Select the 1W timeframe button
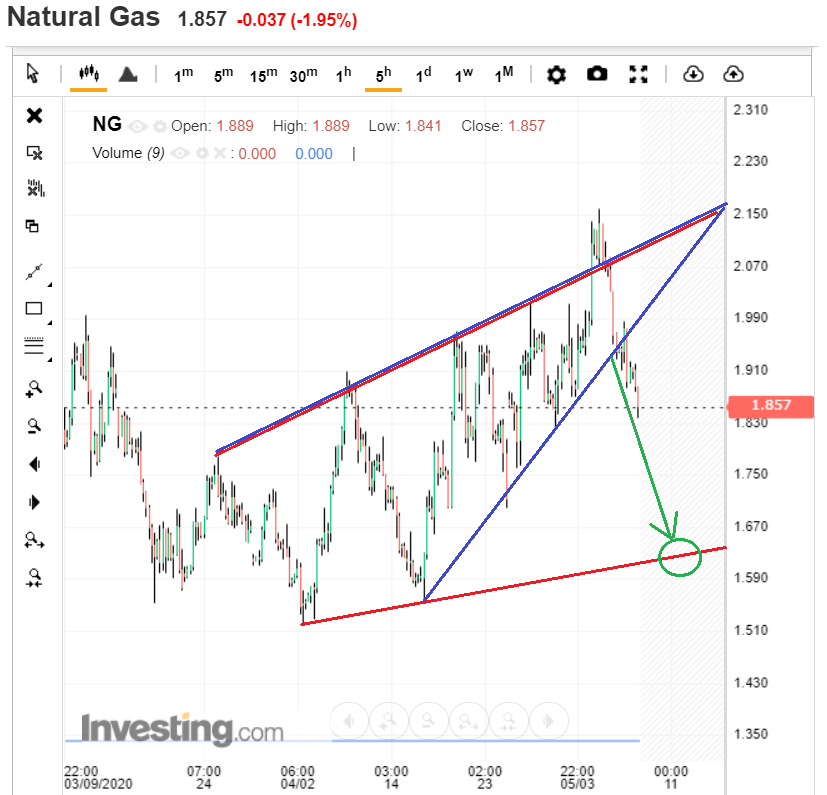Viewport: 827px width, 795px height. tap(464, 75)
